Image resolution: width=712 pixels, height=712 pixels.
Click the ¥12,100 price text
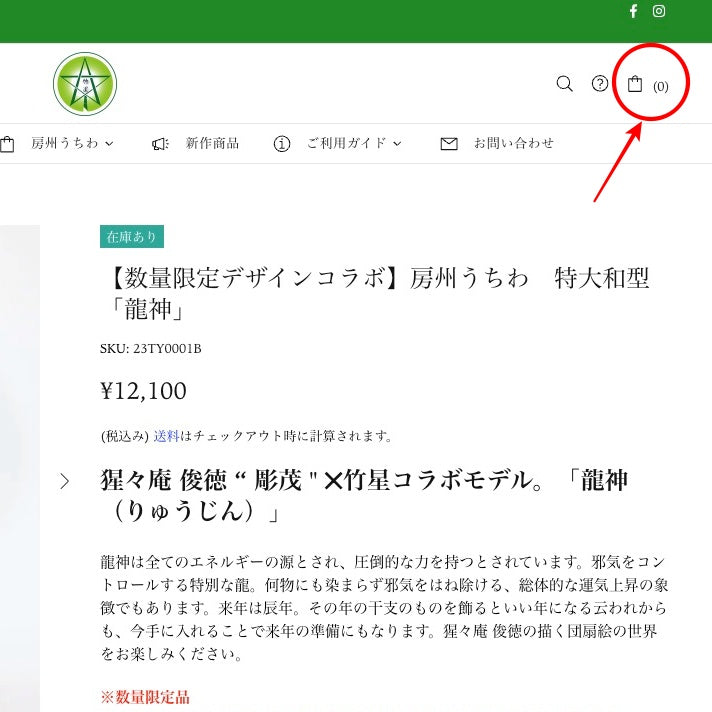(x=143, y=391)
